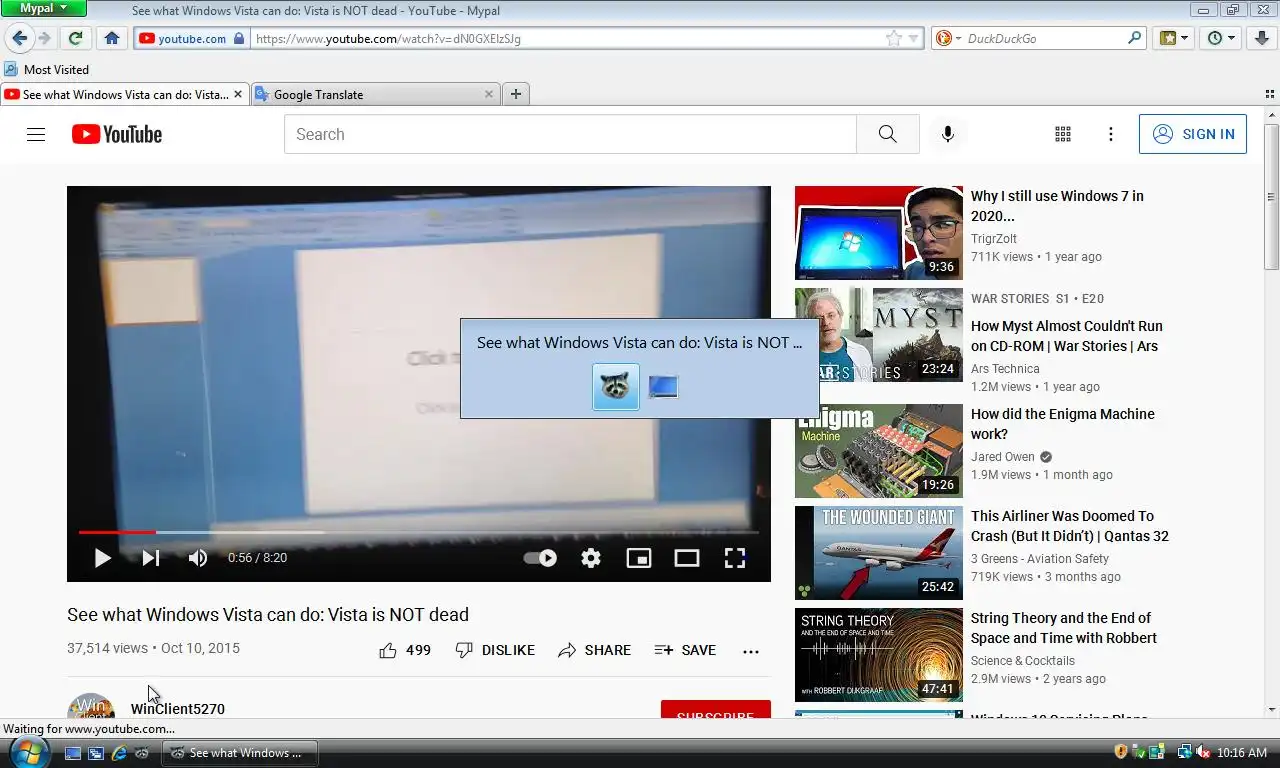Open more actions ellipsis below video

tap(751, 651)
